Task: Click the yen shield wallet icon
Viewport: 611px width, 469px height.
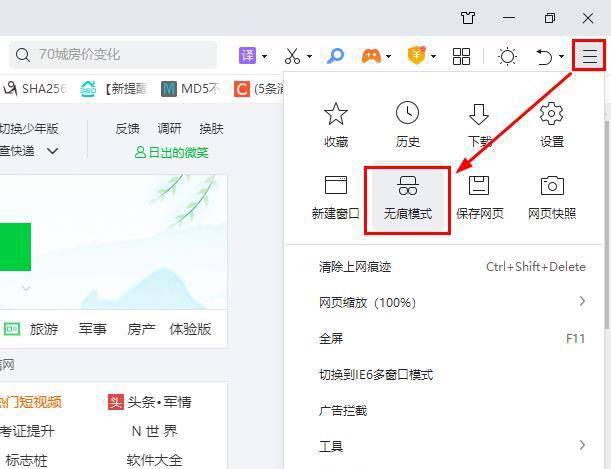Action: click(x=417, y=55)
